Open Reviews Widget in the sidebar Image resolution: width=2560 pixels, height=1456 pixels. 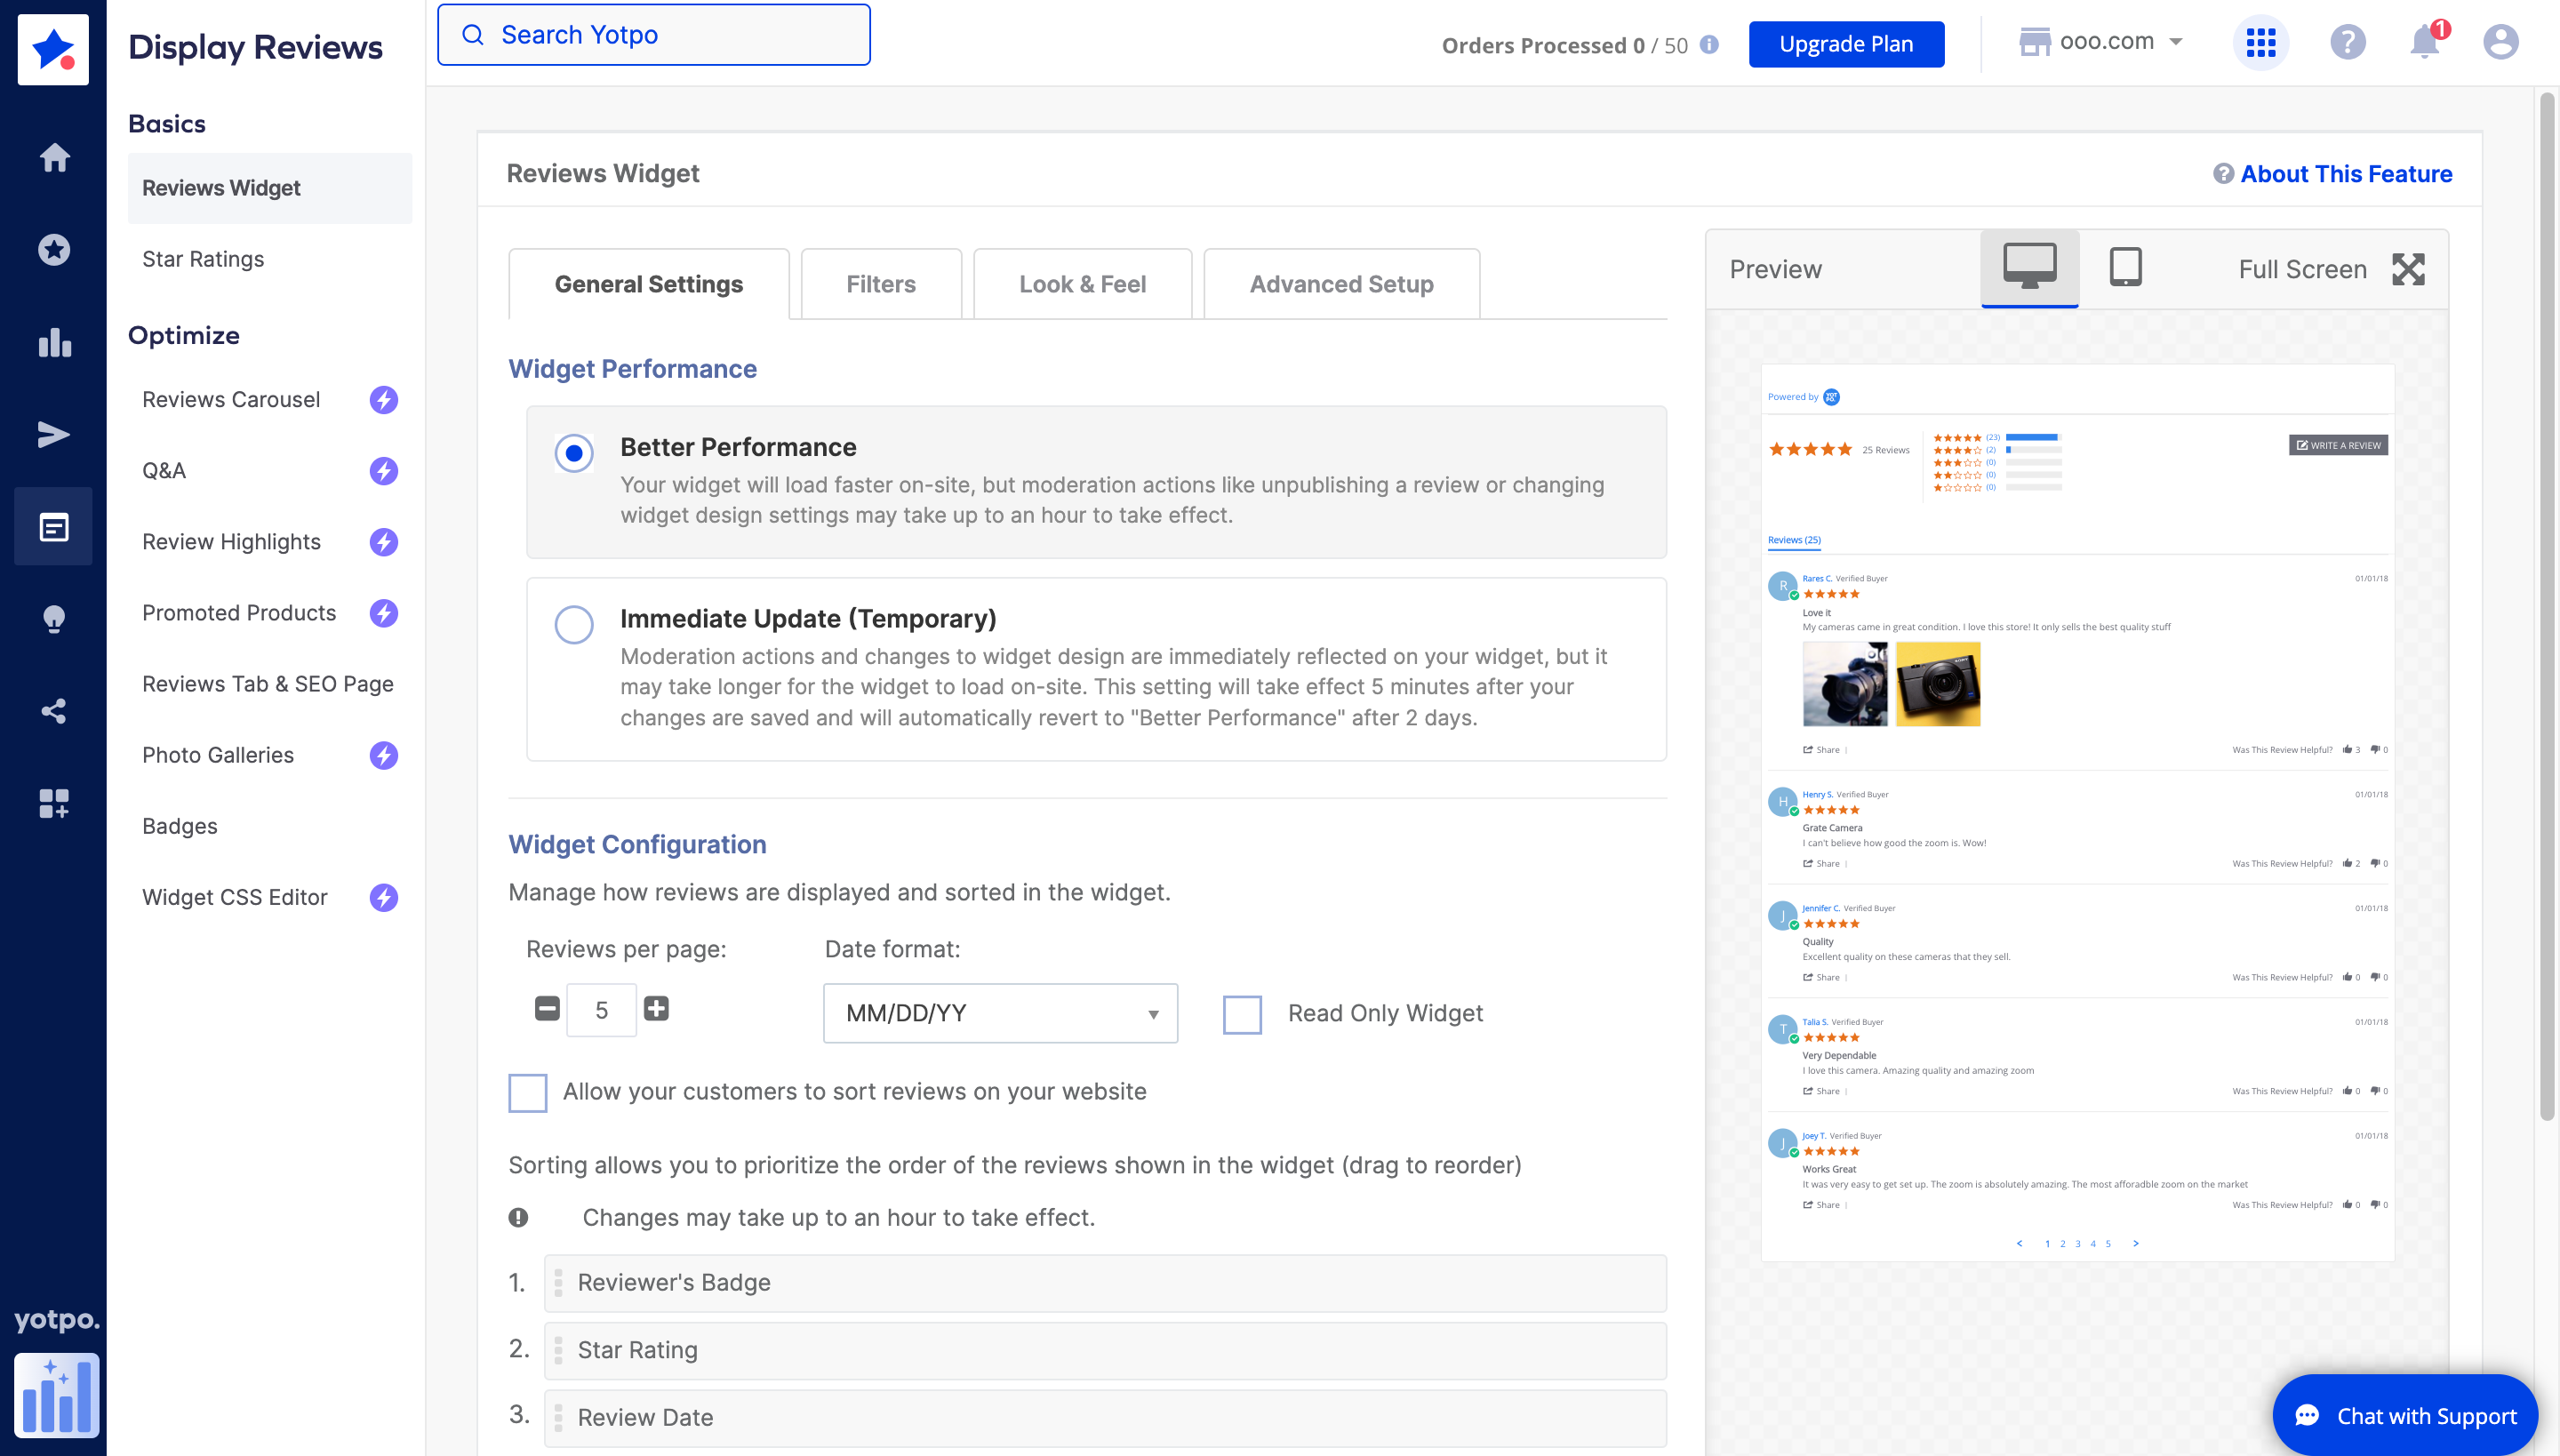[x=270, y=188]
